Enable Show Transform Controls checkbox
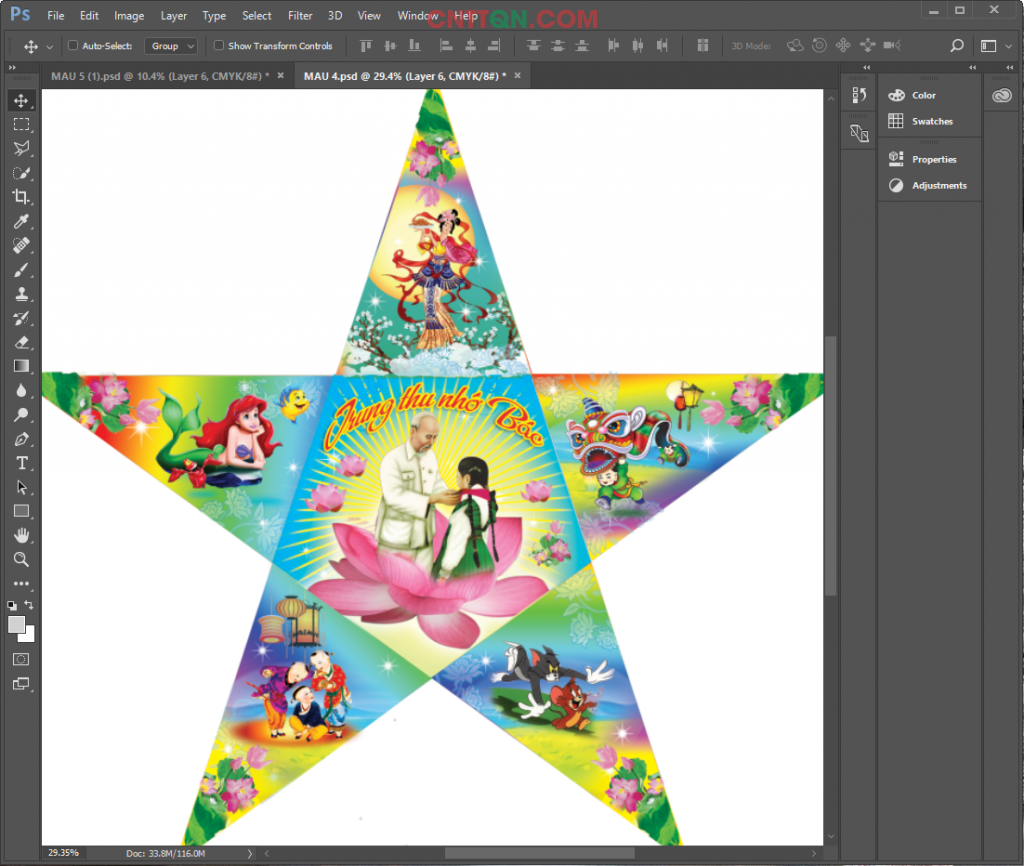This screenshot has height=866, width=1024. (x=219, y=46)
